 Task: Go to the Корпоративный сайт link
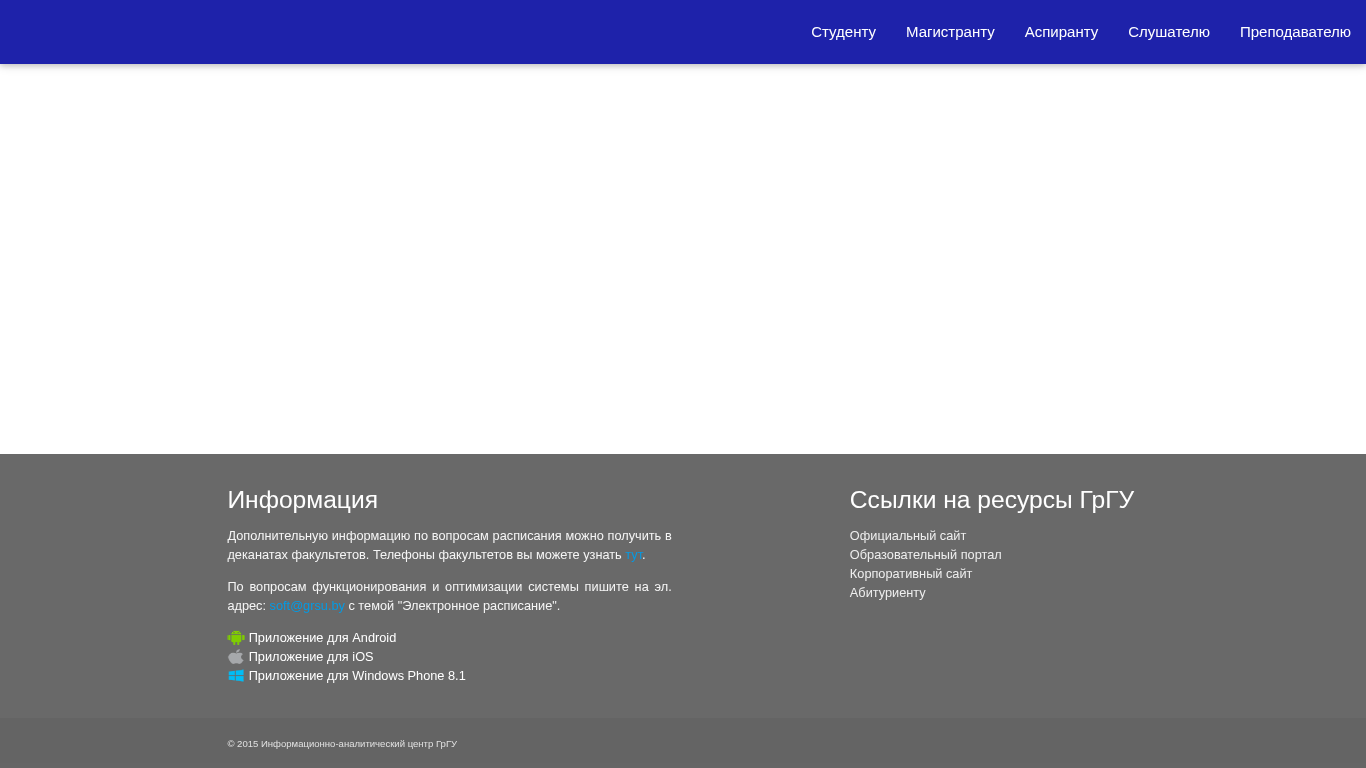coord(911,574)
